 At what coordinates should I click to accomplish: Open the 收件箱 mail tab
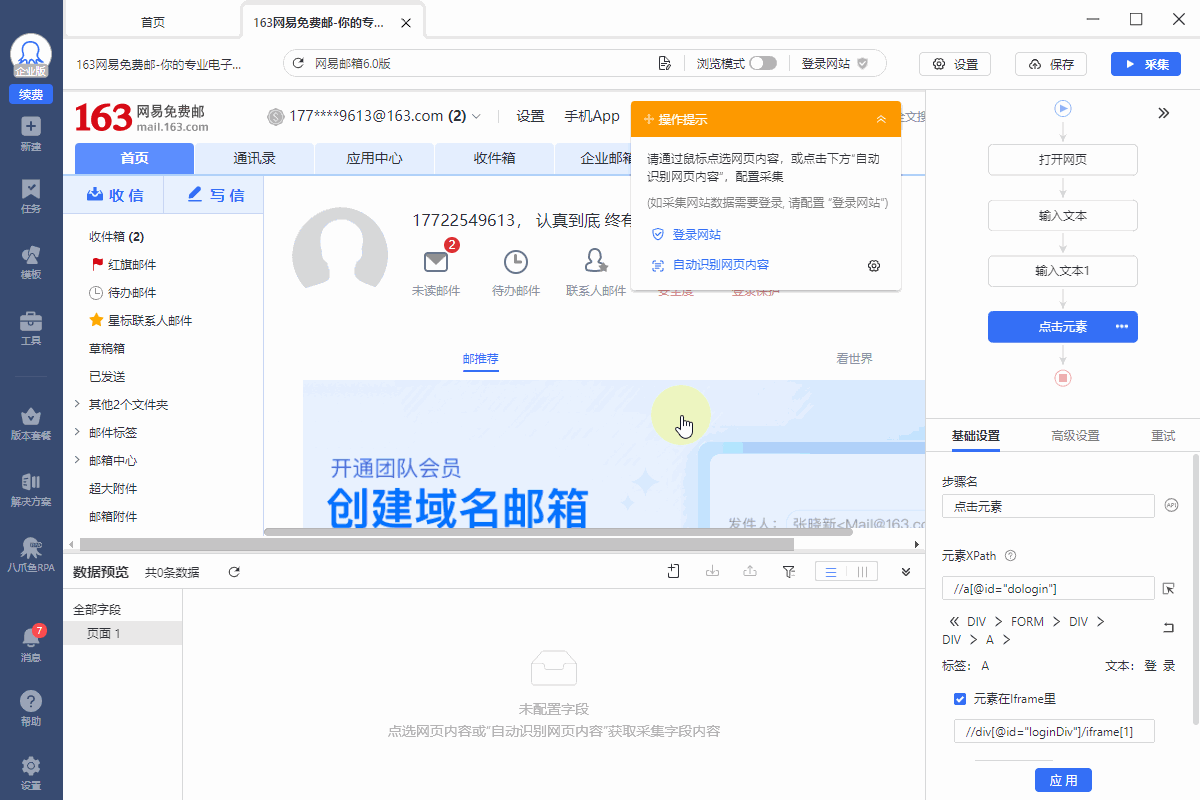494,158
